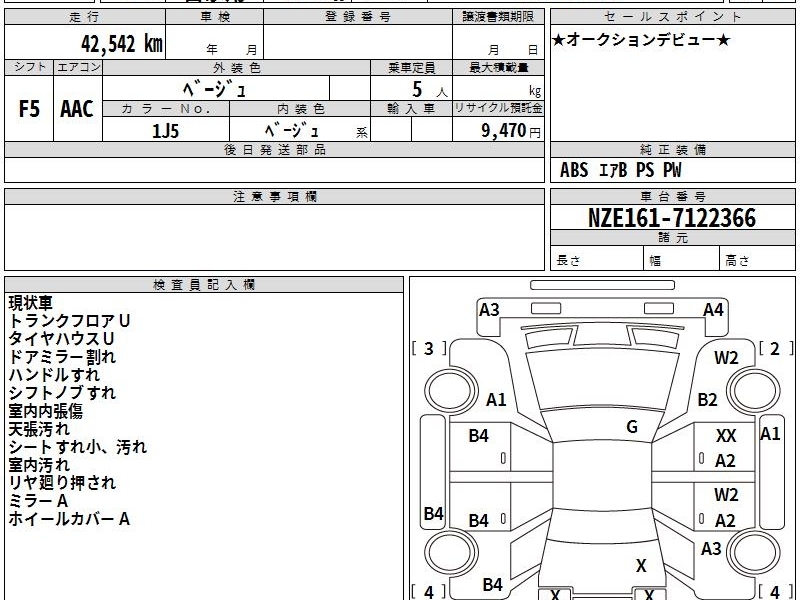The image size is (800, 600).
Task: Click inspector note 室内汚れ
Action: point(39,465)
